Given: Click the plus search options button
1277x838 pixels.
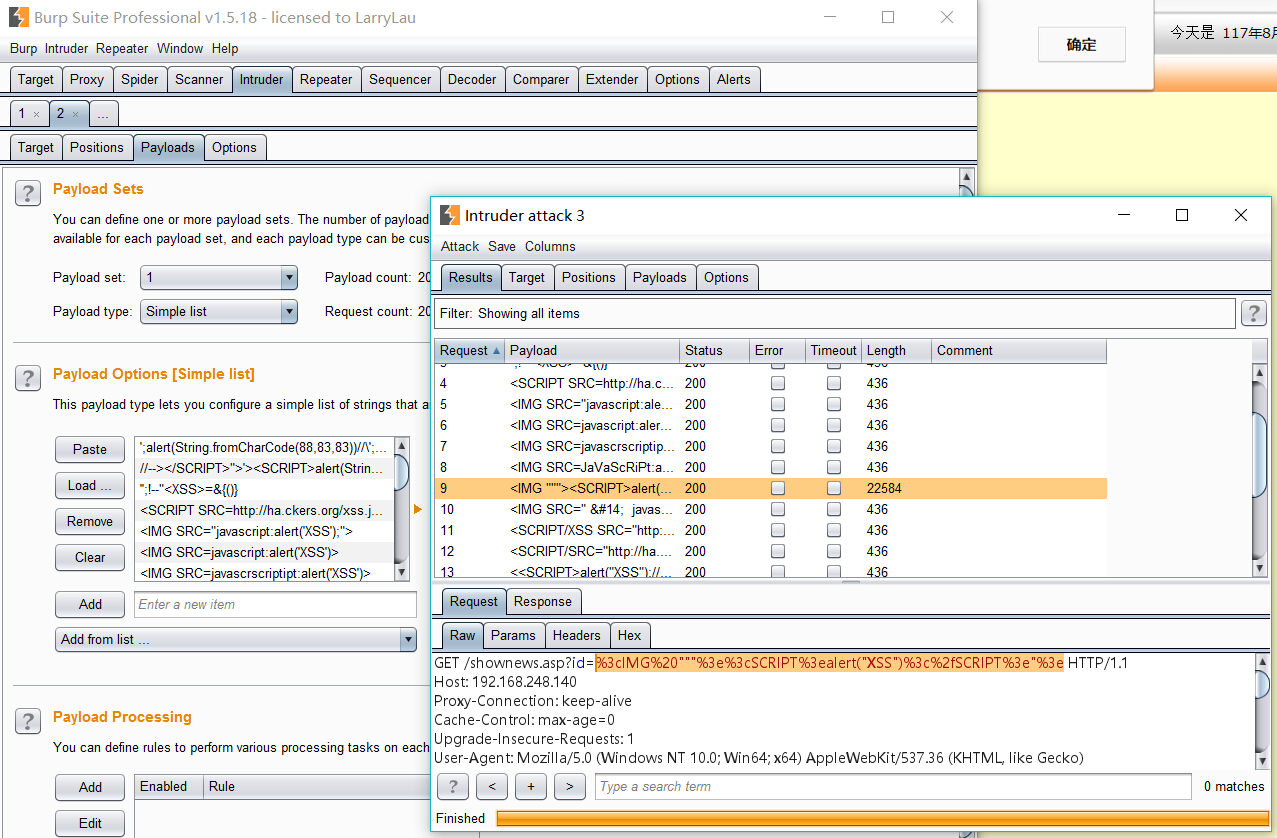Looking at the screenshot, I should [x=531, y=786].
